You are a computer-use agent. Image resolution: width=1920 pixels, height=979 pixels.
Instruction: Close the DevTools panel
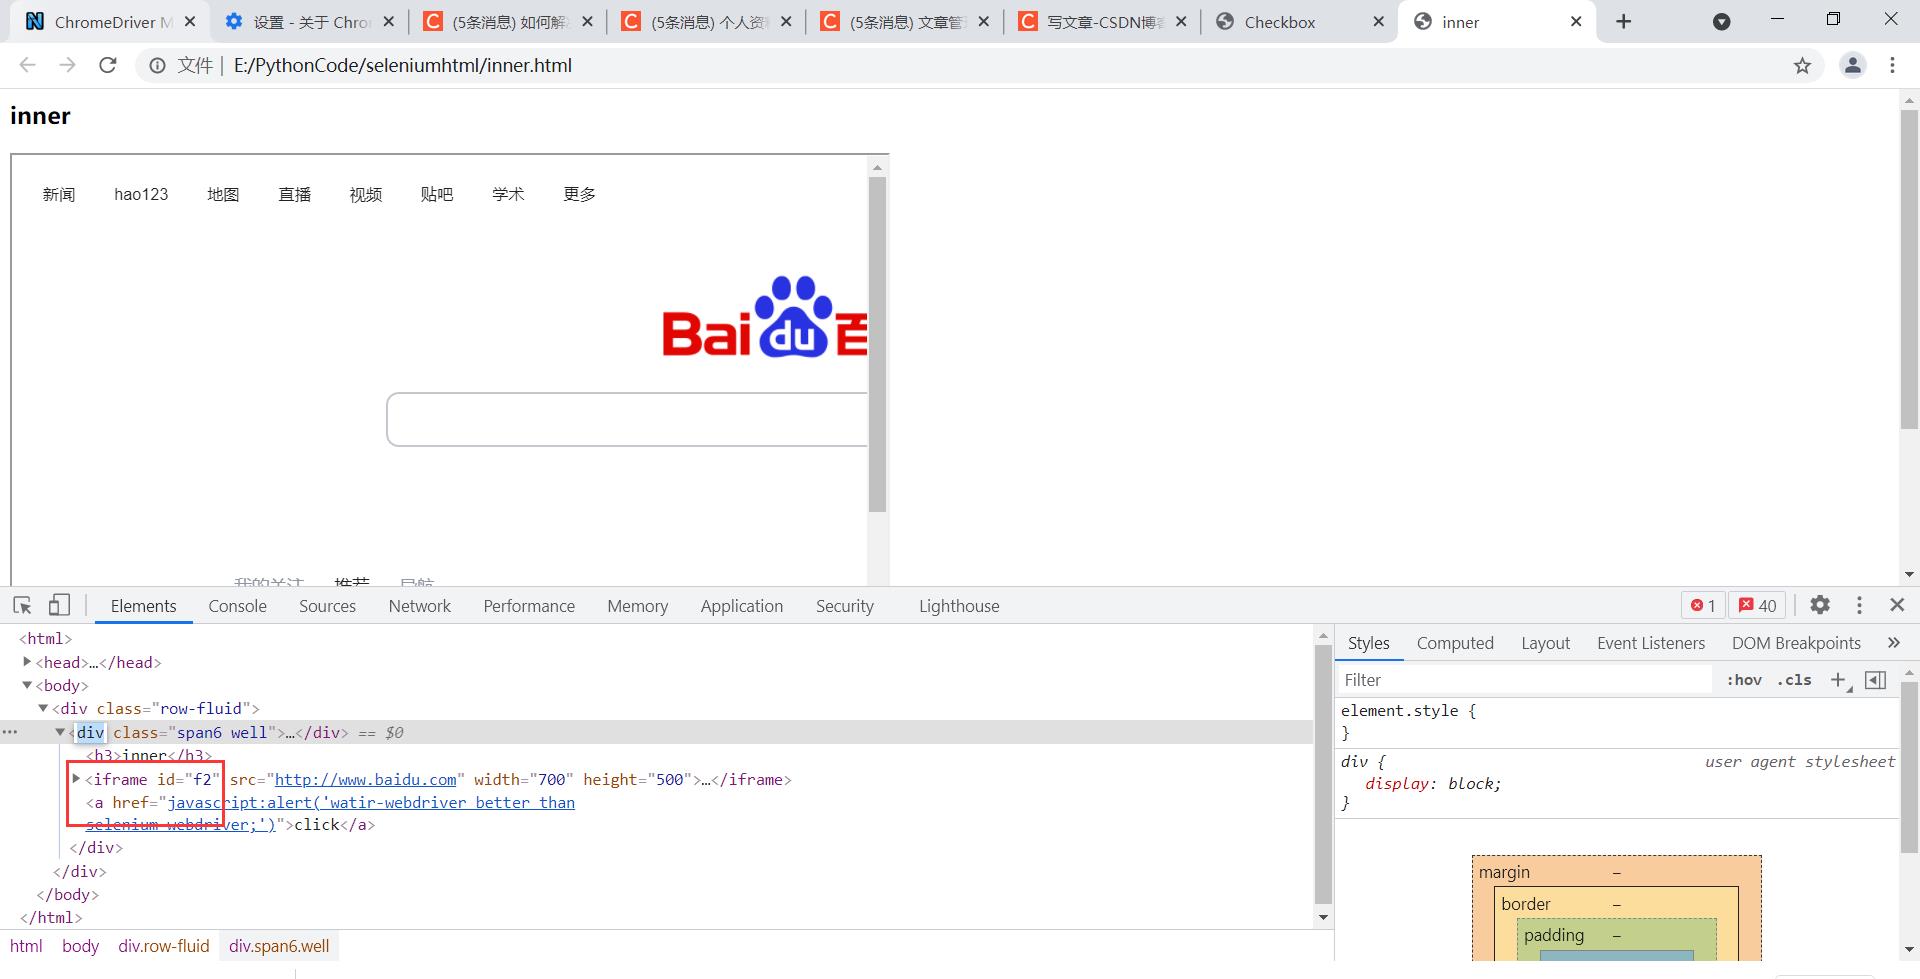tap(1897, 605)
